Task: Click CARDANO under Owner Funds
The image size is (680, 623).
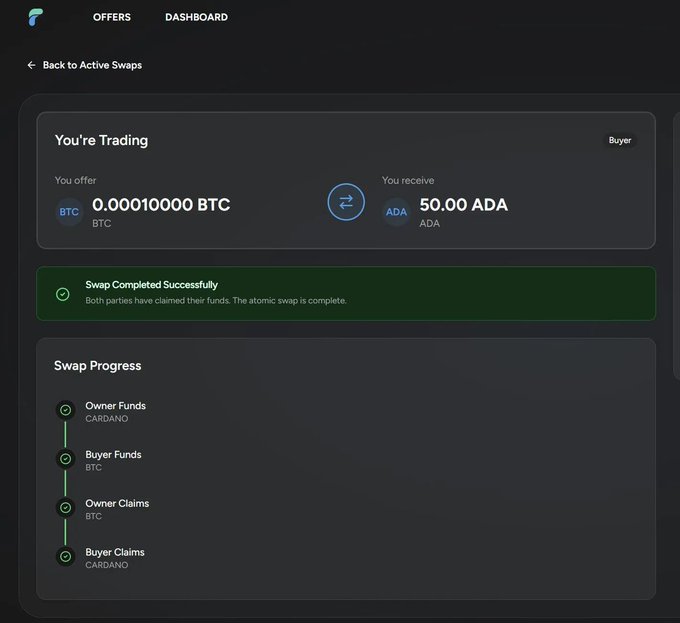Action: point(107,419)
